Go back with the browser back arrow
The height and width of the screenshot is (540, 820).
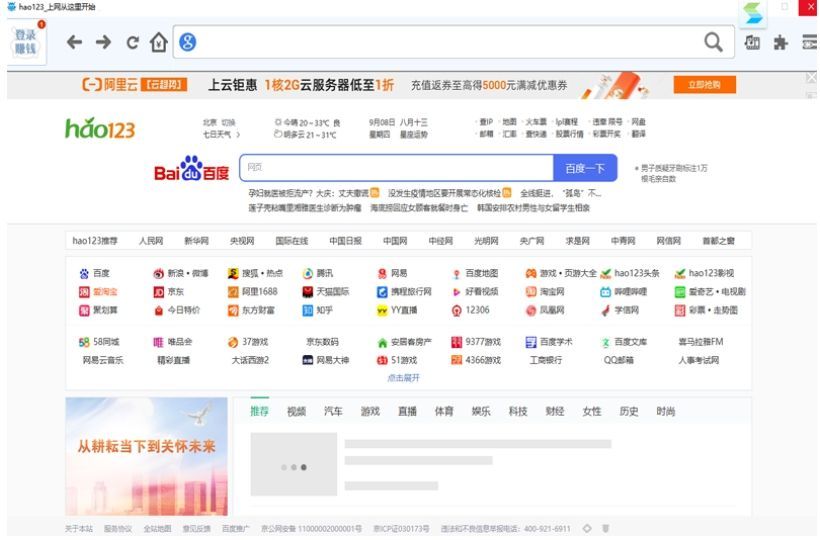click(74, 42)
